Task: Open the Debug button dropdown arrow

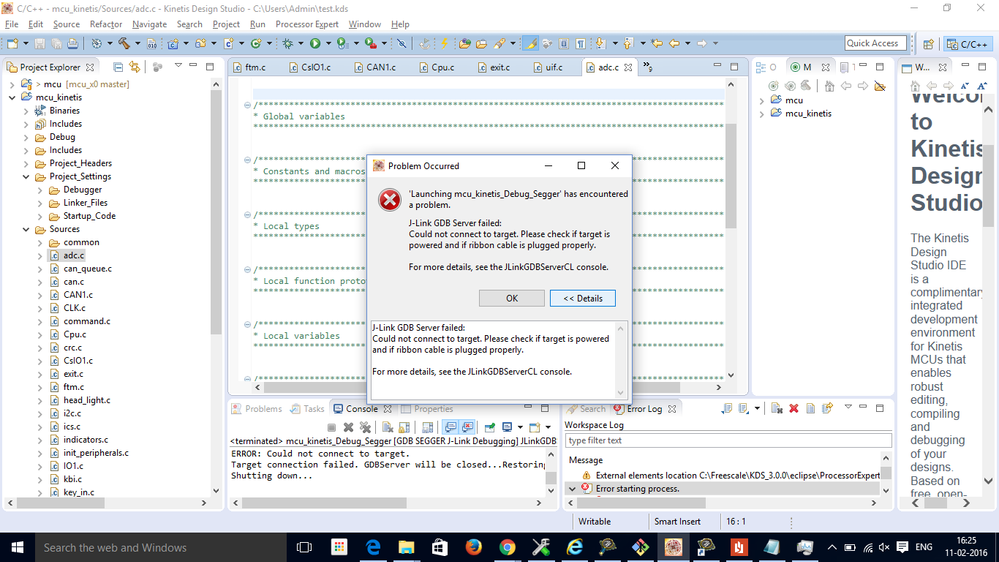Action: coord(301,43)
